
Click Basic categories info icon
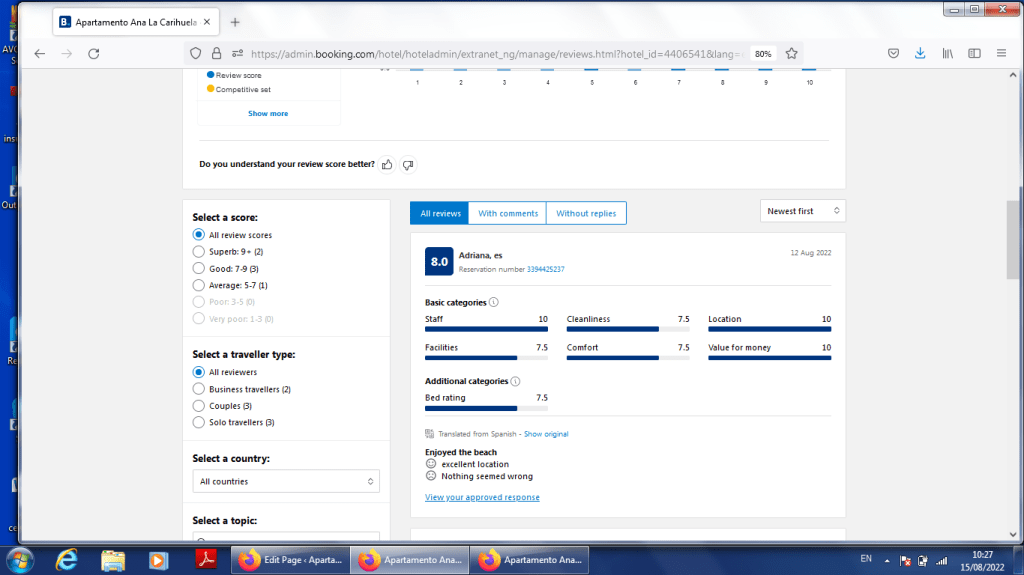[494, 302]
